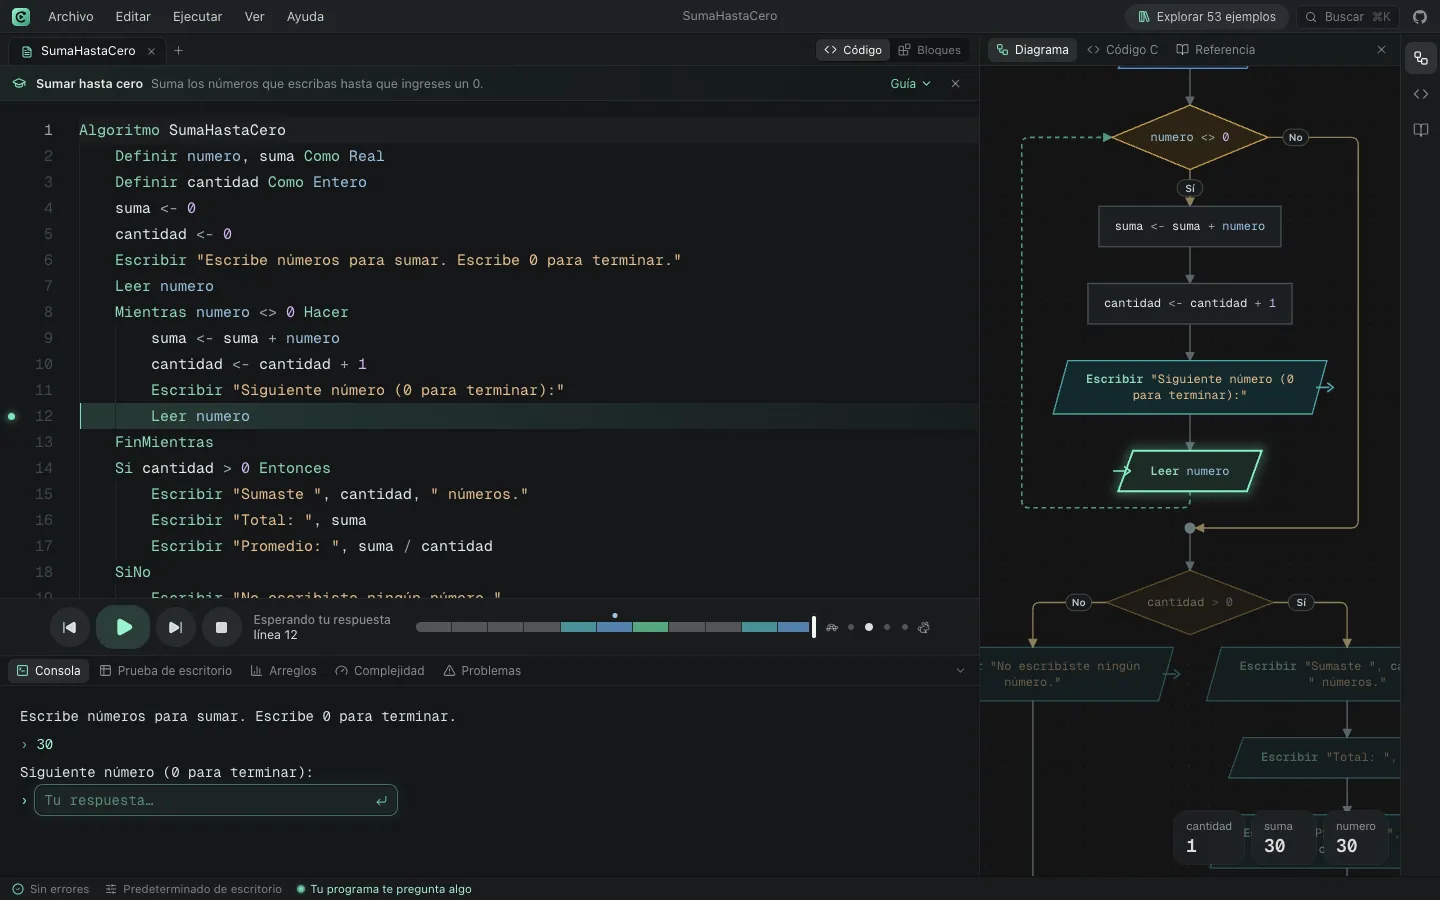Click the execution timeline progress bar
This screenshot has height=900, width=1440.
(x=614, y=628)
